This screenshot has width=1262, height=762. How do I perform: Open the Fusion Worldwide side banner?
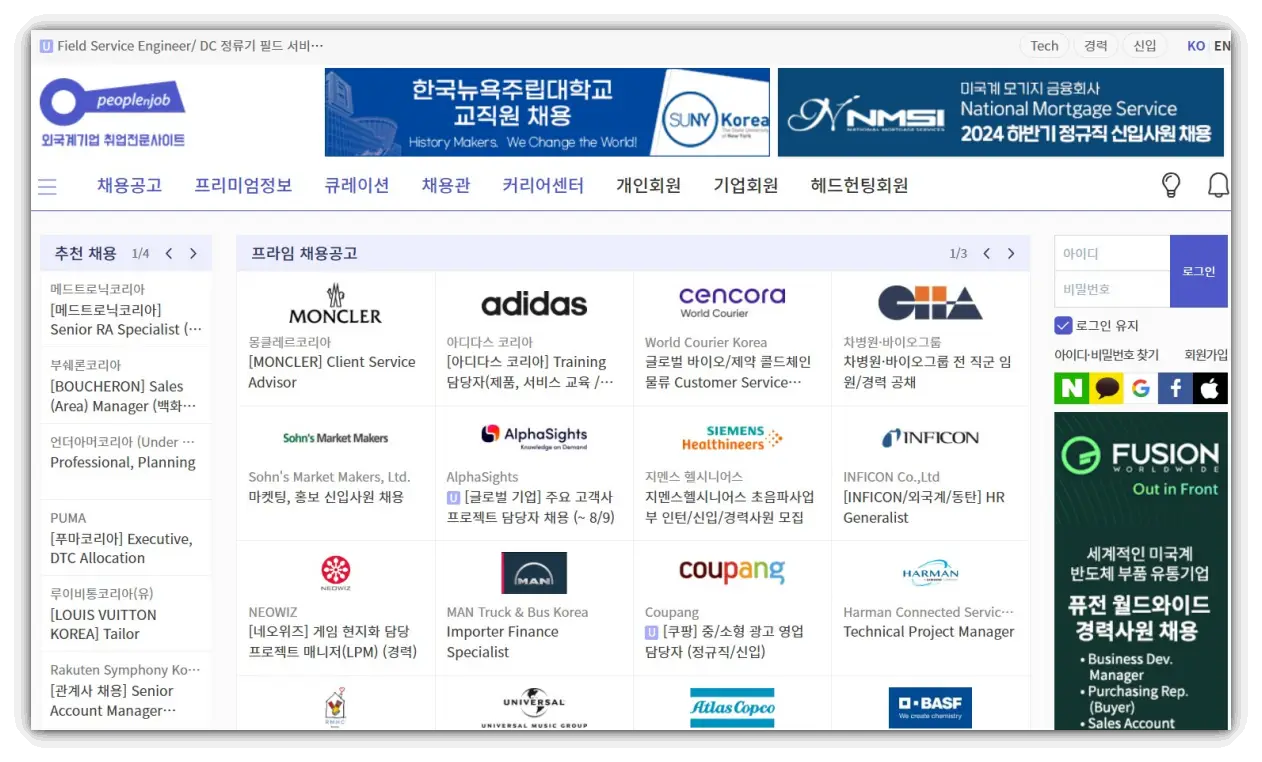[x=1141, y=570]
